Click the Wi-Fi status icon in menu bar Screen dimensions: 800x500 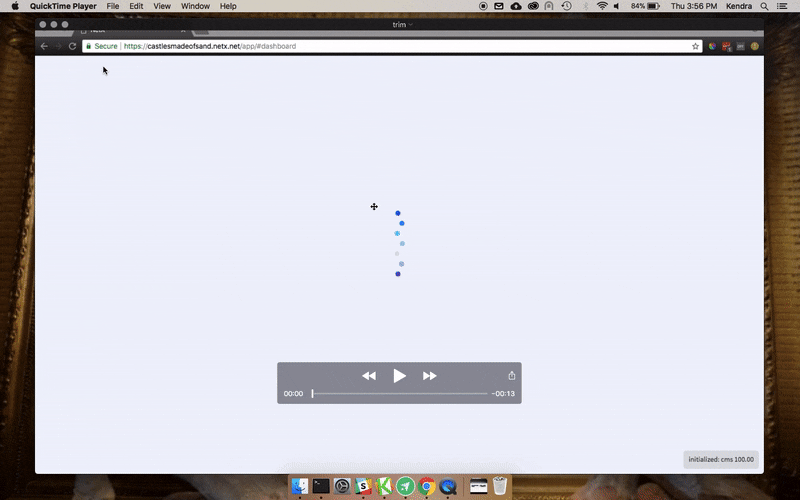(602, 6)
